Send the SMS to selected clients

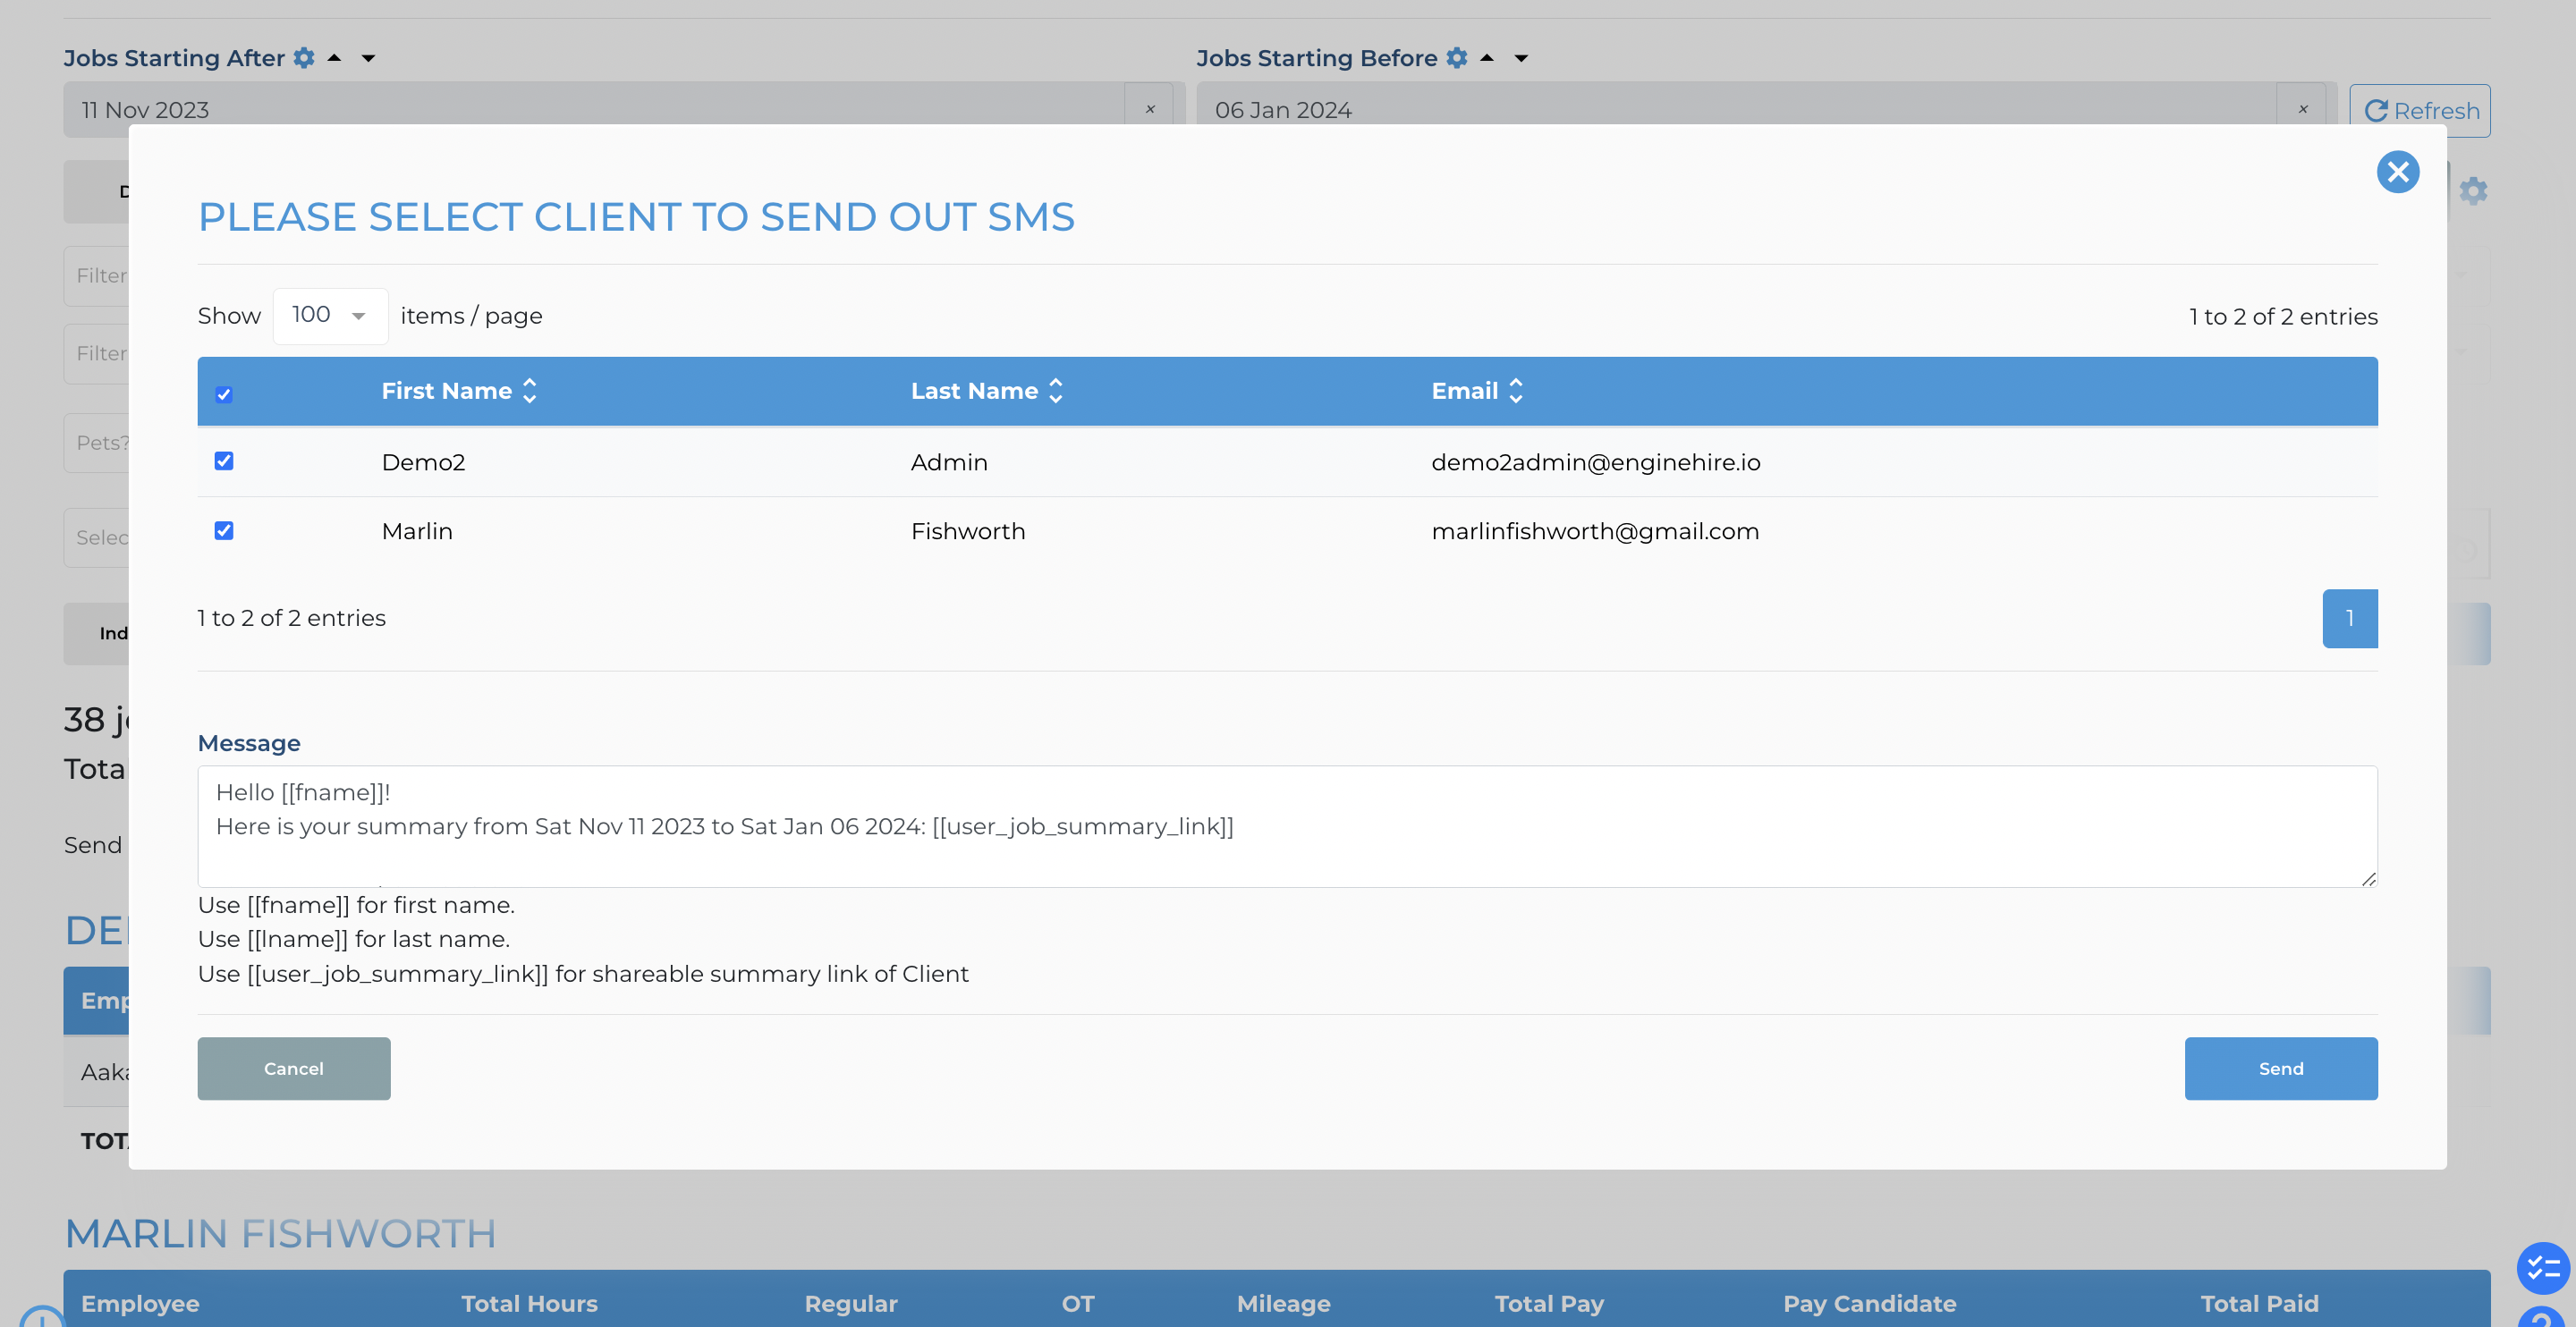[2280, 1068]
